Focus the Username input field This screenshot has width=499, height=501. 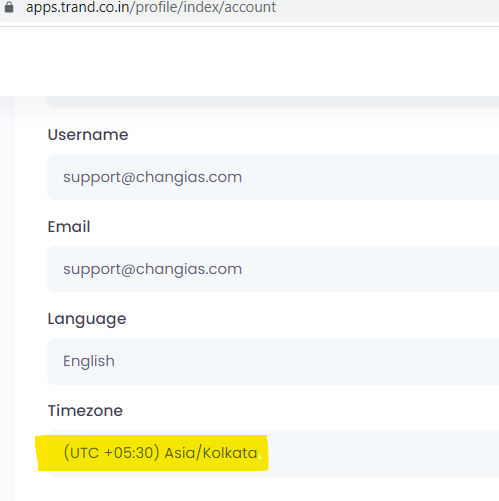click(x=273, y=177)
